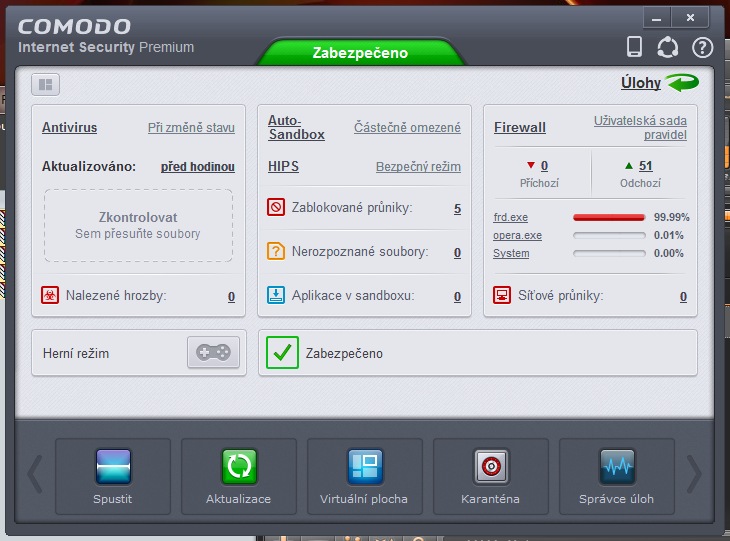Toggle Herní režim game mode switch
The image size is (730, 541).
[x=213, y=353]
